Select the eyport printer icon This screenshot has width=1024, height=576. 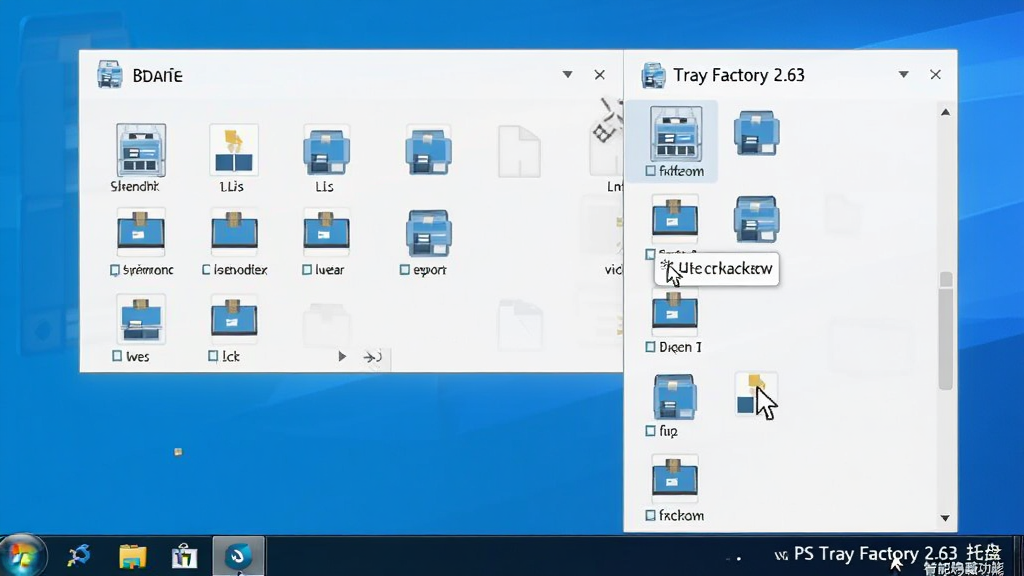[428, 232]
